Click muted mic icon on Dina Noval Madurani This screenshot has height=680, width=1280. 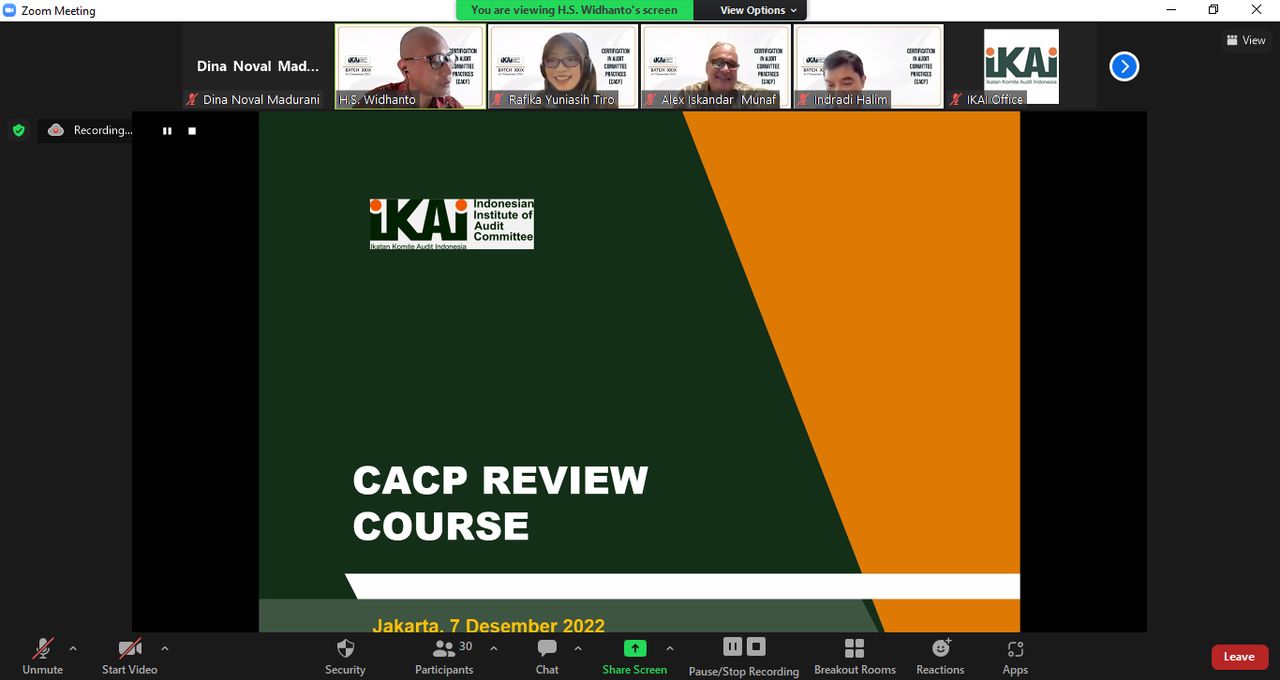point(192,100)
